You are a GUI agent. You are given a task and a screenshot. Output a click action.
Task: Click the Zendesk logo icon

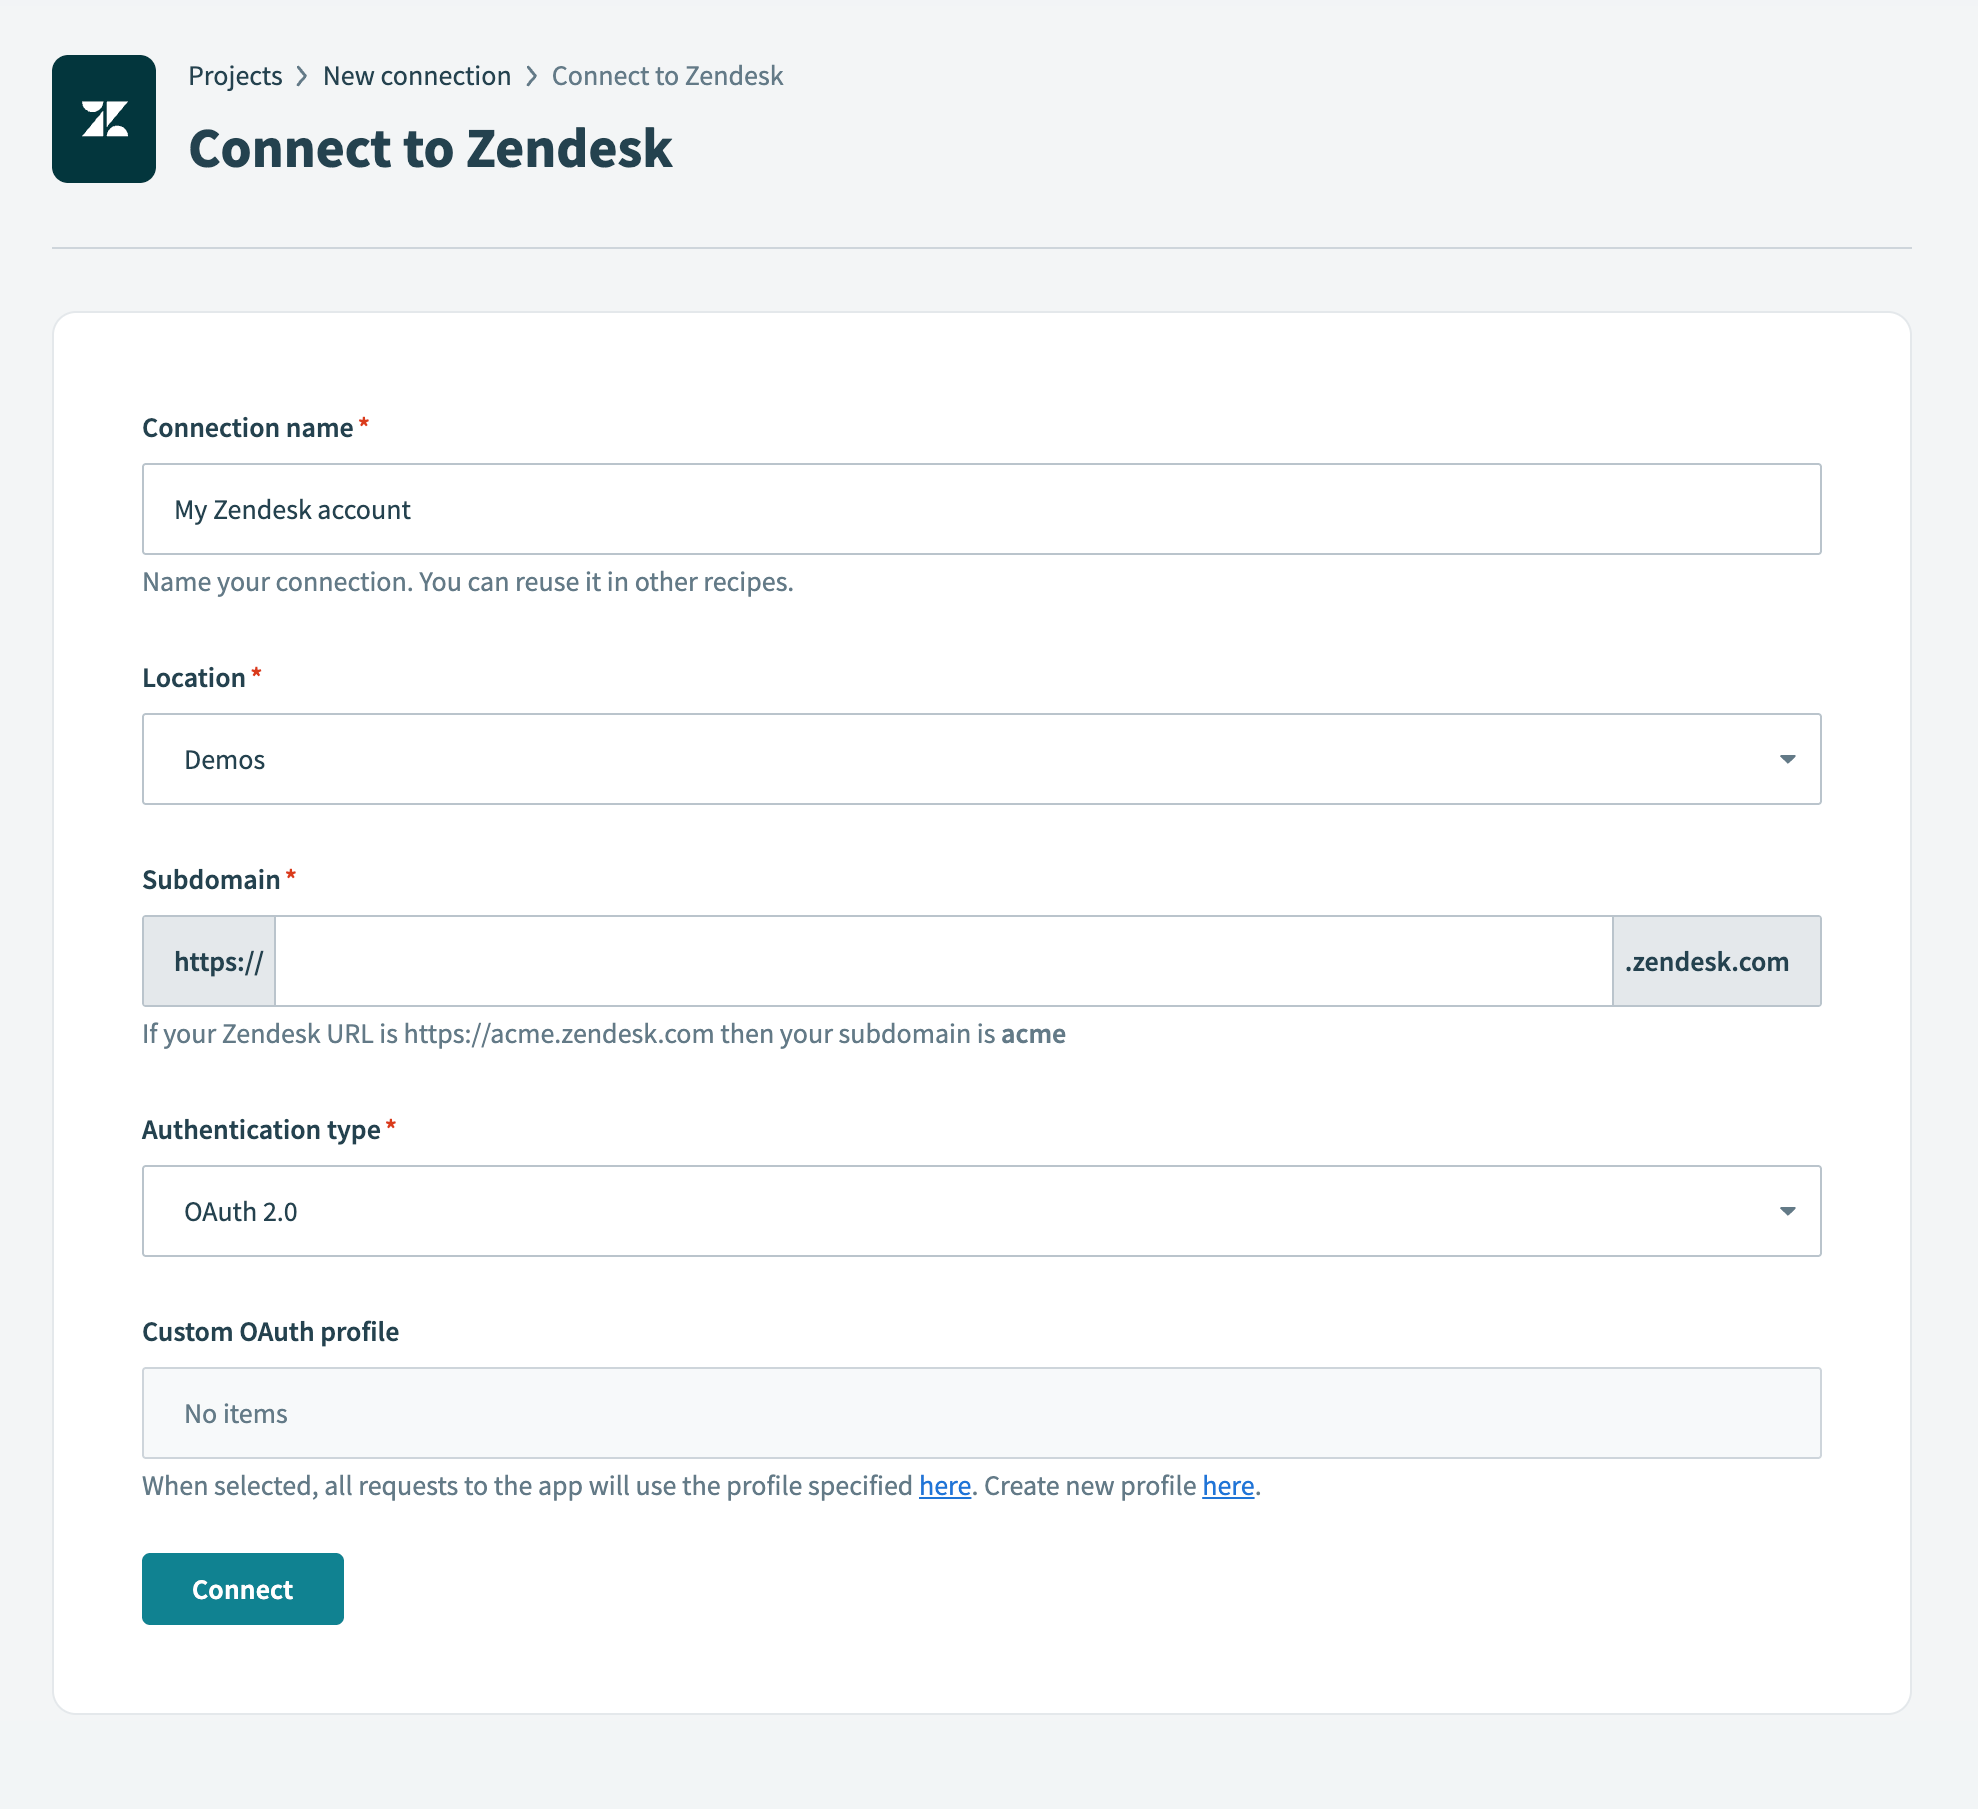(104, 120)
